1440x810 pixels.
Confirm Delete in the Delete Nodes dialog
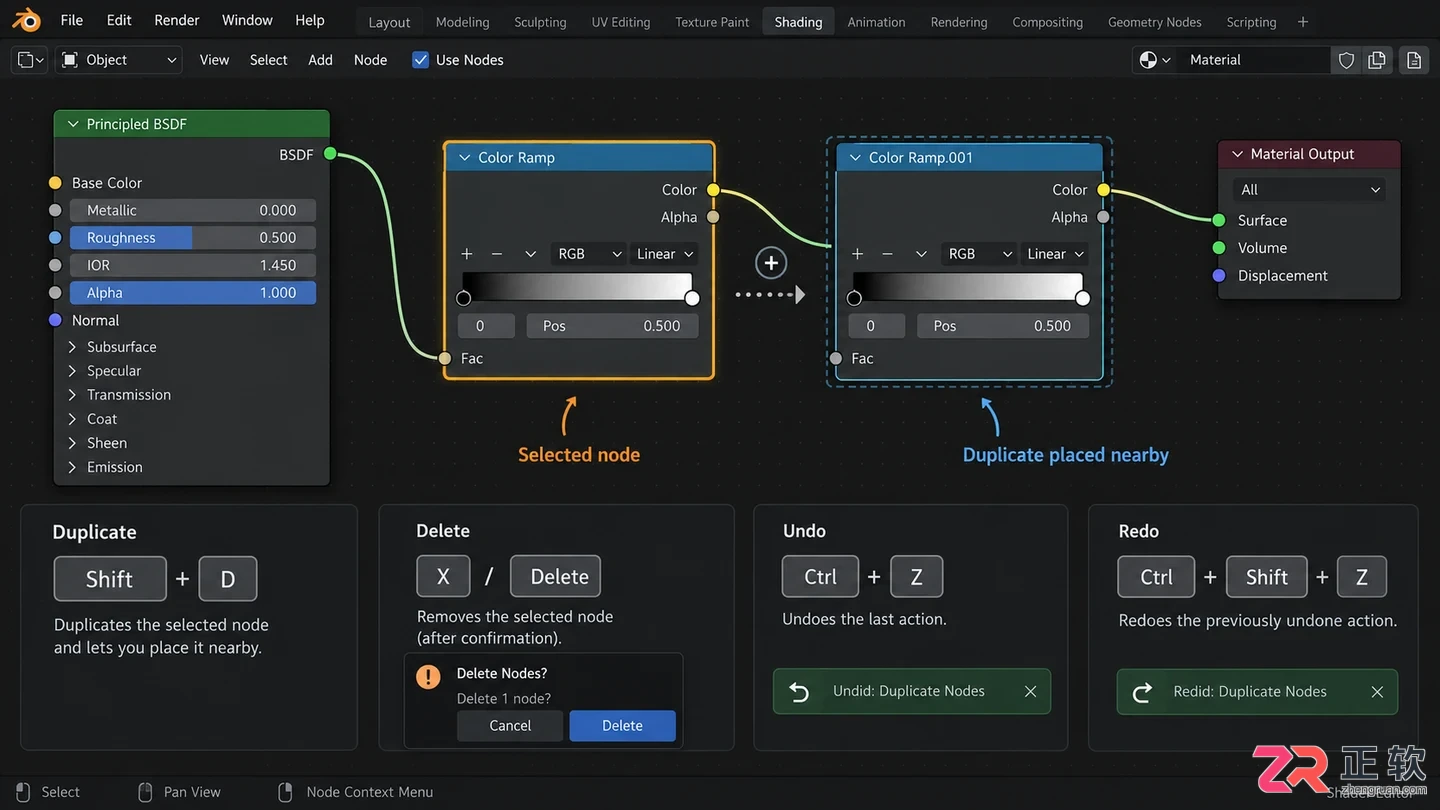coord(622,726)
